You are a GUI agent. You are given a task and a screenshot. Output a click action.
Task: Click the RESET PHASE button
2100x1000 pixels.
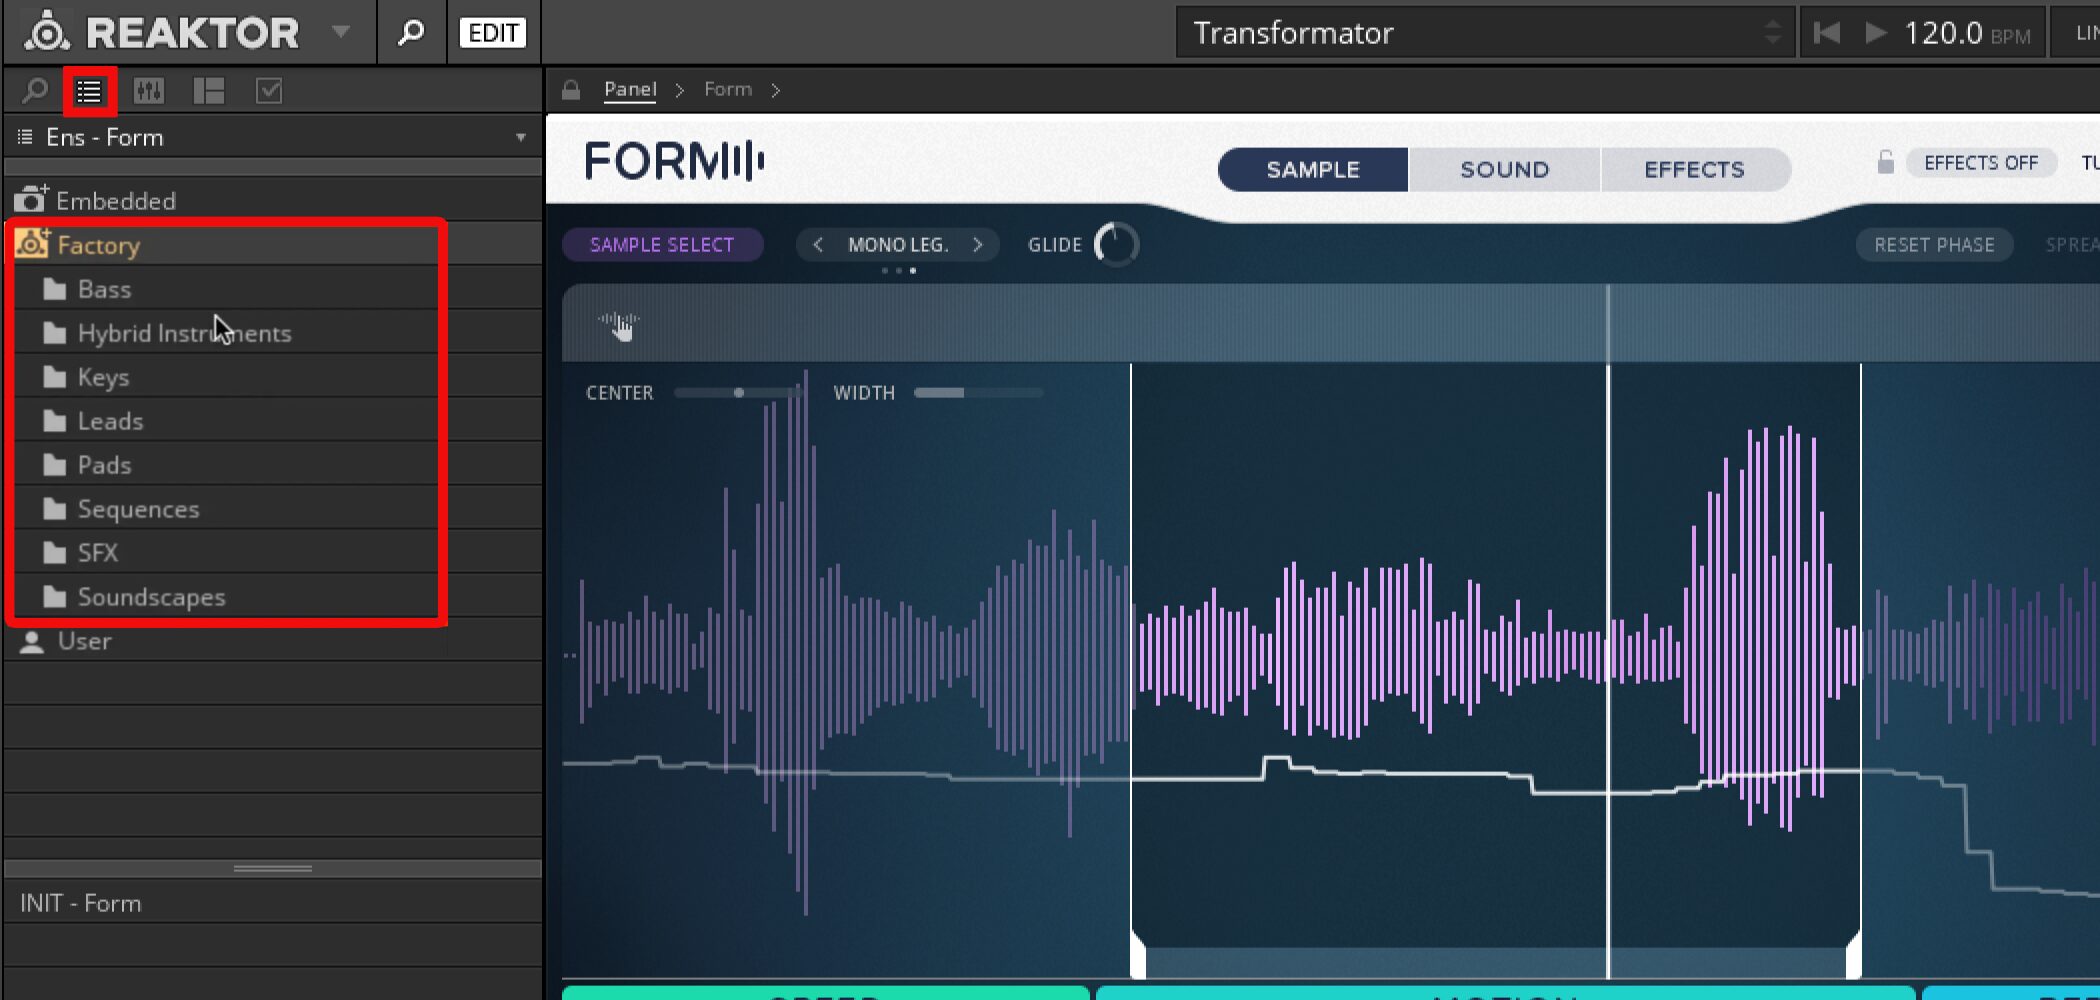pyautogui.click(x=1934, y=245)
